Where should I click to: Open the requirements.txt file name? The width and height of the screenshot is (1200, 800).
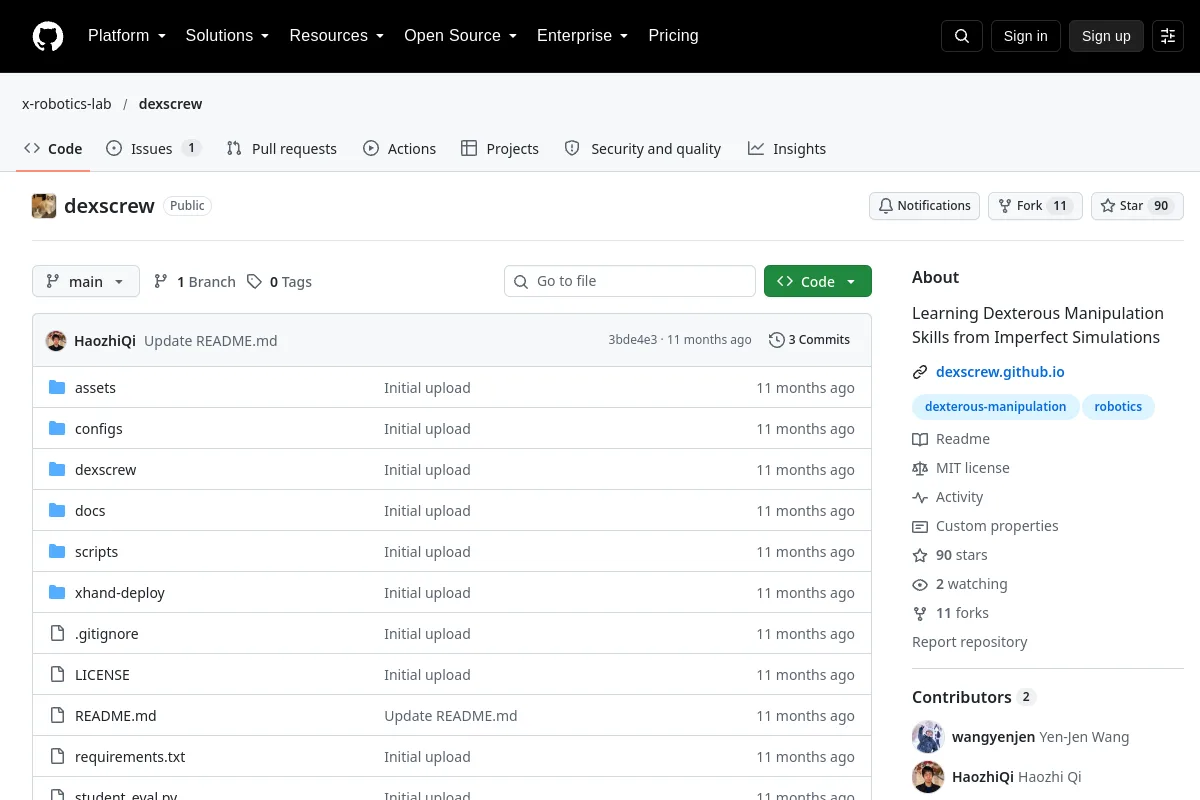pos(130,757)
